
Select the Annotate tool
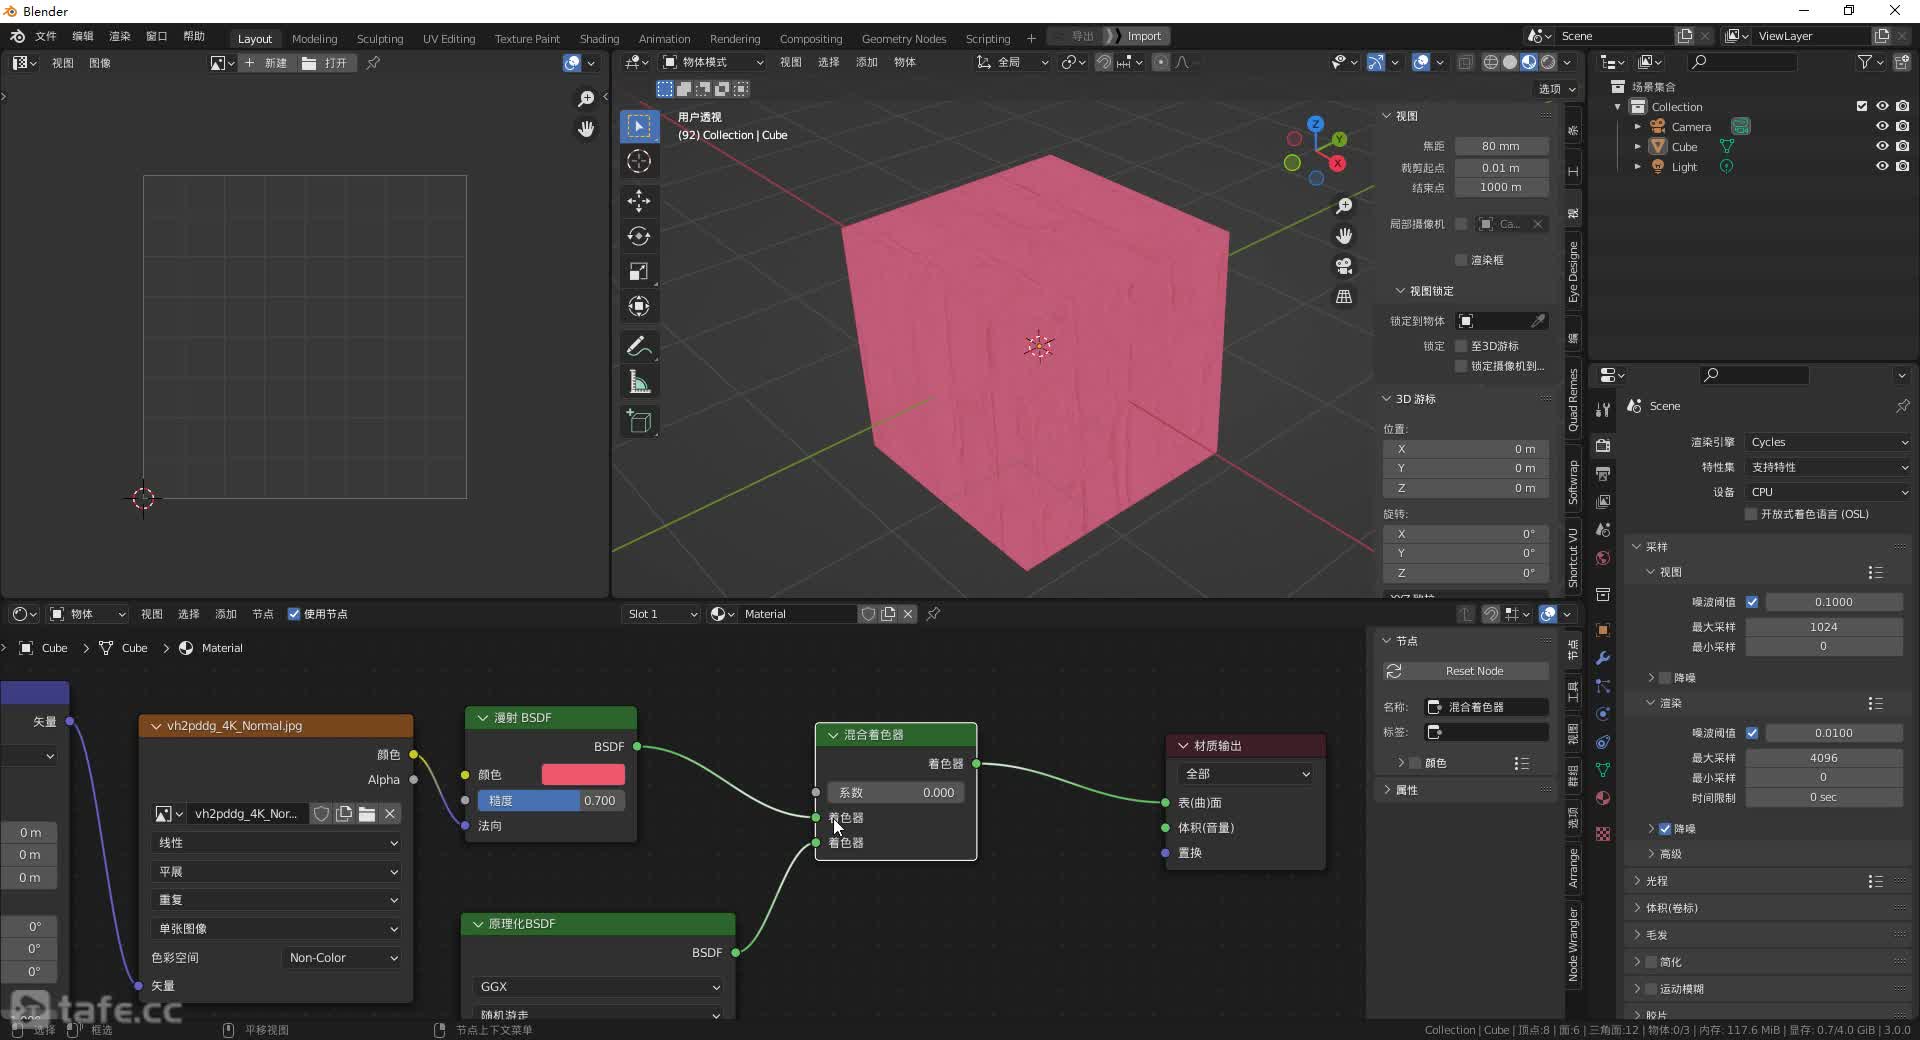639,347
